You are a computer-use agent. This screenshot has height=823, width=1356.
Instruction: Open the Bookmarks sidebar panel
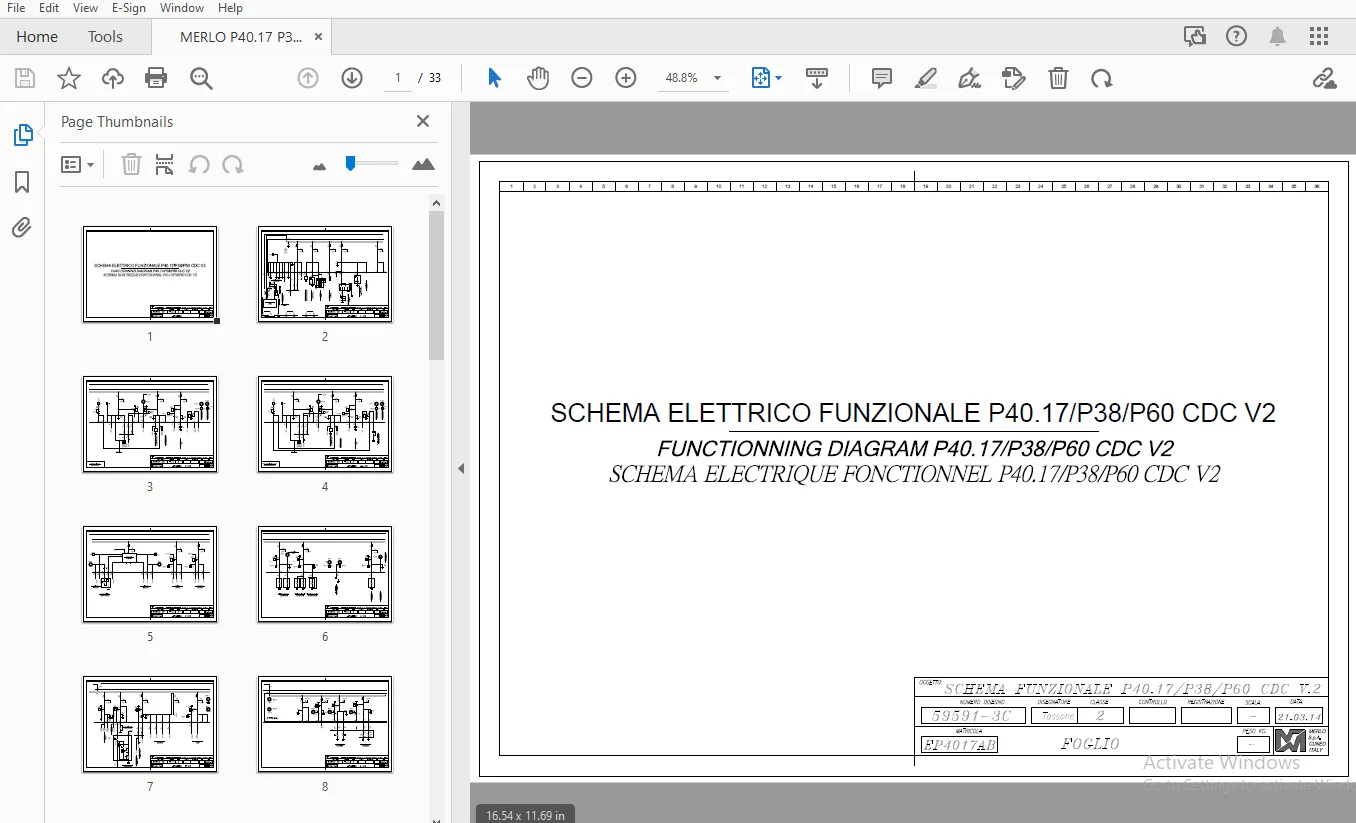tap(22, 181)
